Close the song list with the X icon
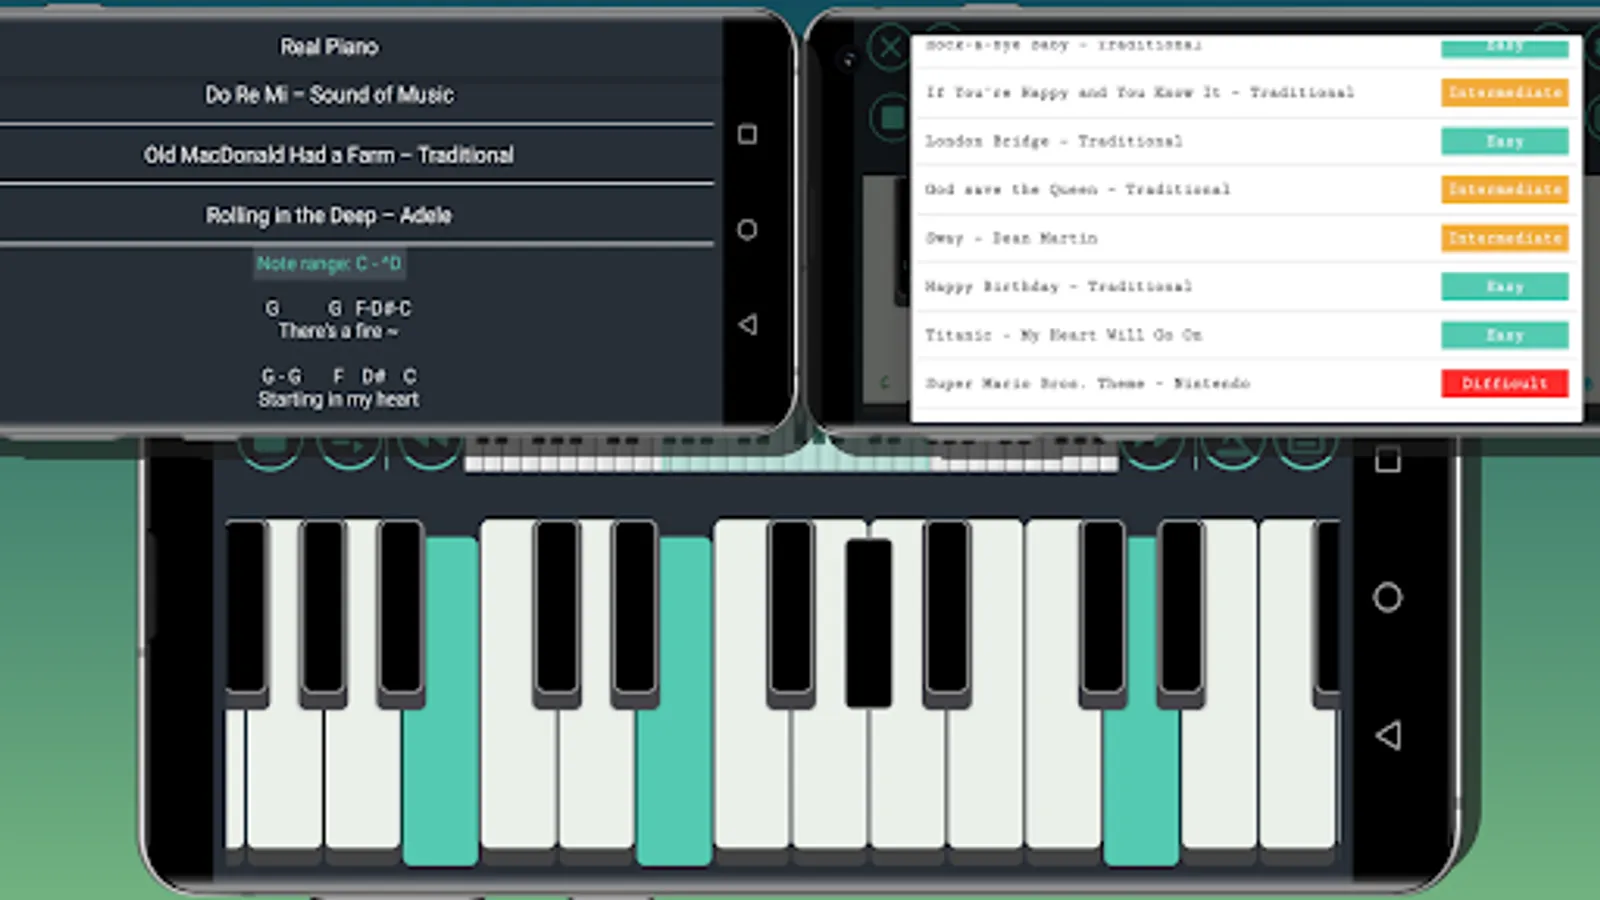 888,47
